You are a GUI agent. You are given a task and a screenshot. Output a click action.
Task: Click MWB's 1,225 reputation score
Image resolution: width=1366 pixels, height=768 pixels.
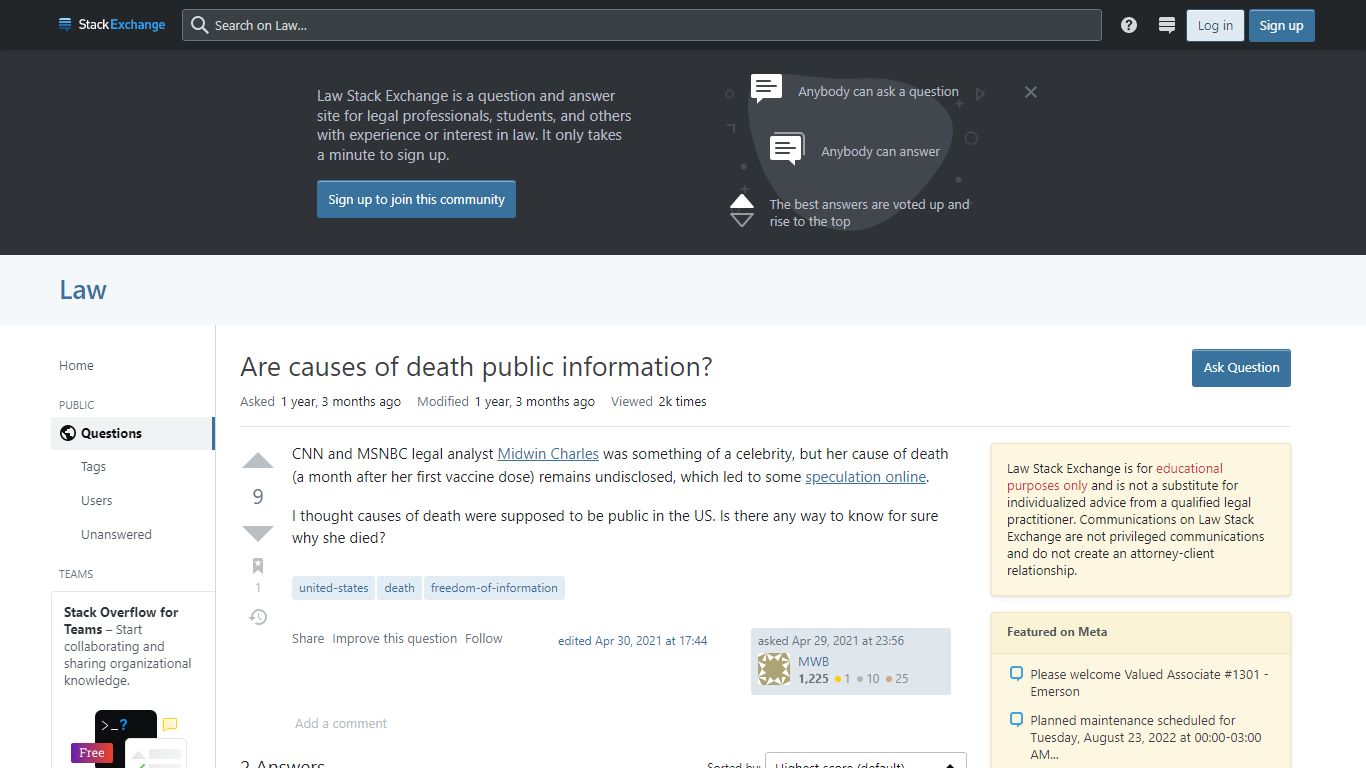[813, 679]
